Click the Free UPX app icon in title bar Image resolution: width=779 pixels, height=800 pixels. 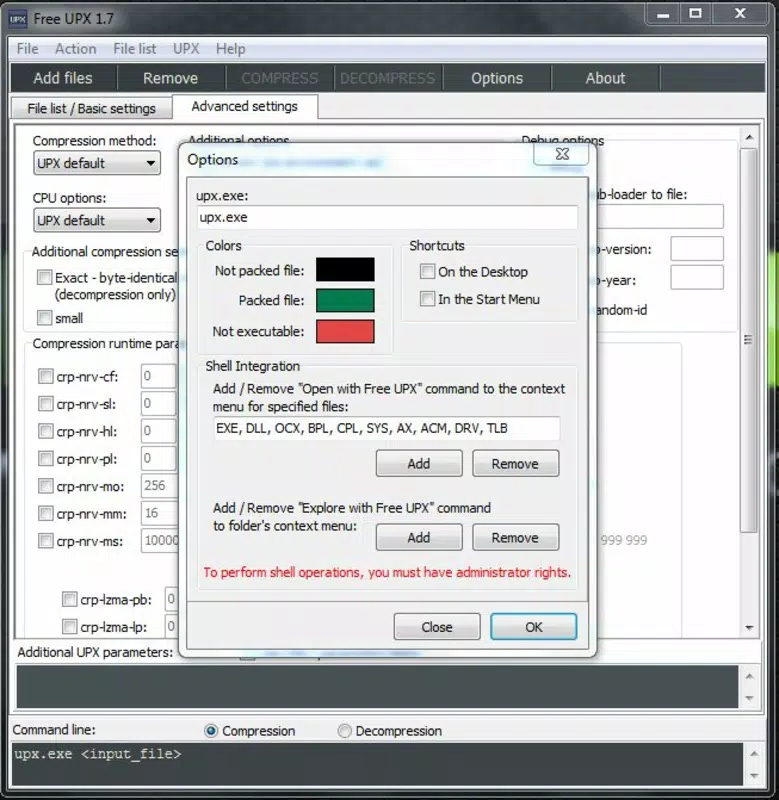[18, 19]
